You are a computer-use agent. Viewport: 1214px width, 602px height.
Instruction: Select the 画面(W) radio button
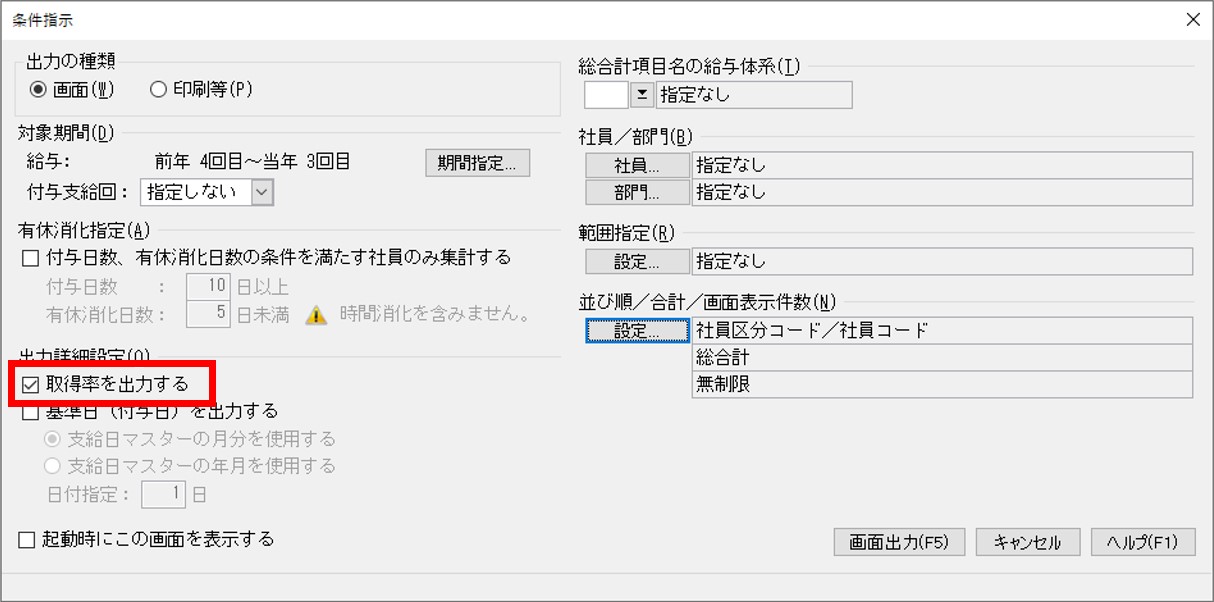38,89
